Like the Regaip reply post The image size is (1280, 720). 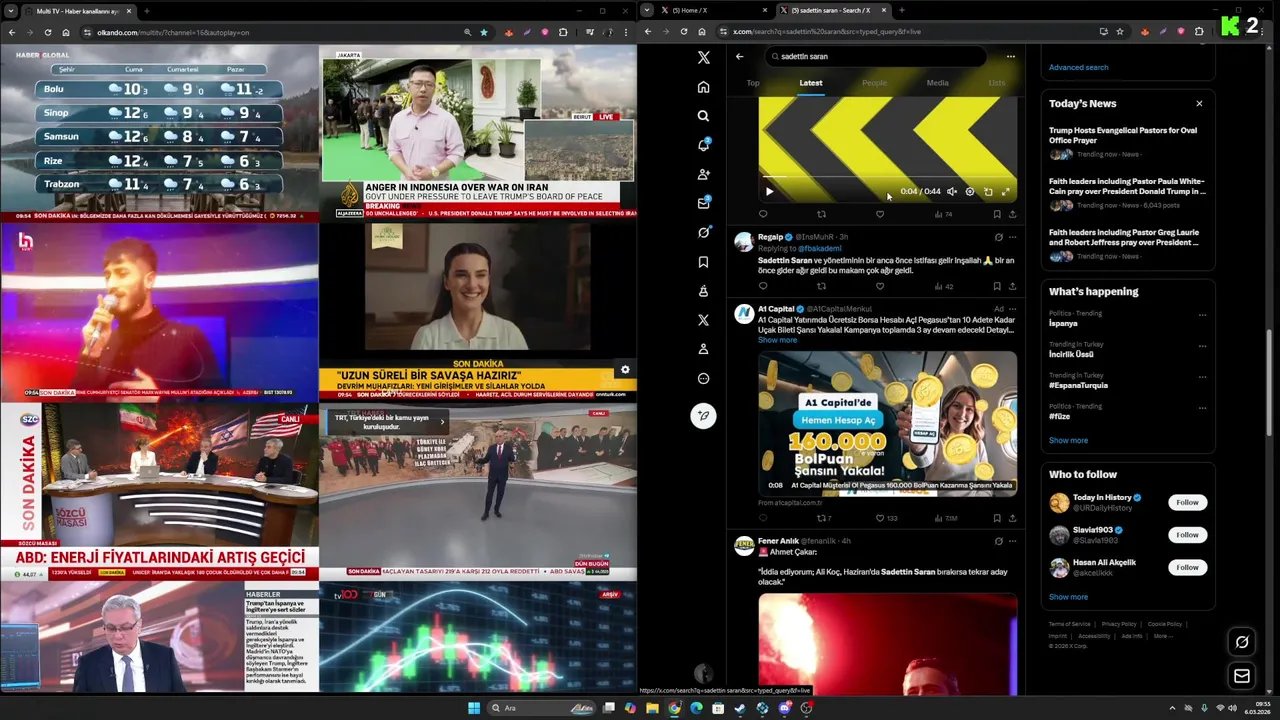880,286
